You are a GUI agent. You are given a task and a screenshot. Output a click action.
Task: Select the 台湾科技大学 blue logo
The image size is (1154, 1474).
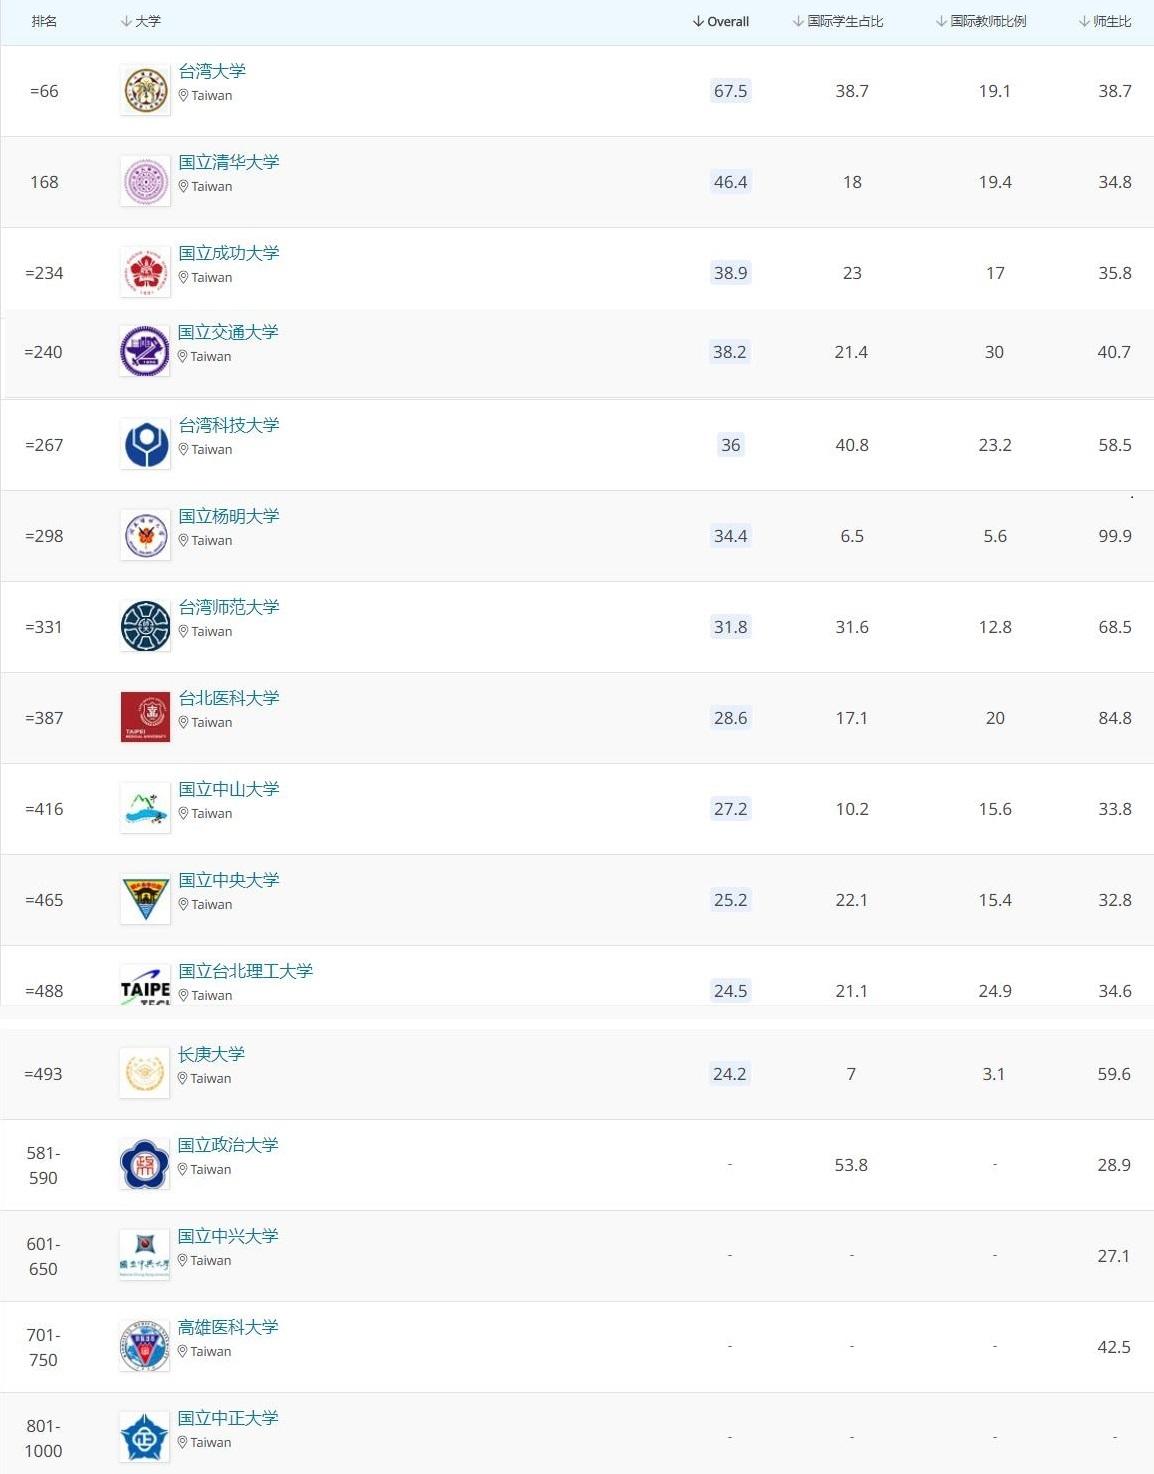tap(145, 444)
